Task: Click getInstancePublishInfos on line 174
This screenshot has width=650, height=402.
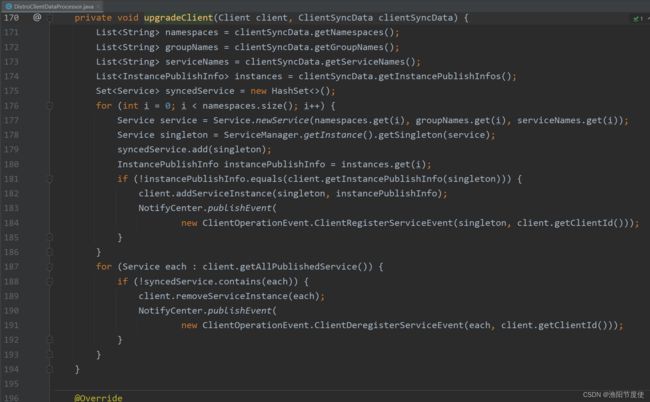Action: coord(439,76)
